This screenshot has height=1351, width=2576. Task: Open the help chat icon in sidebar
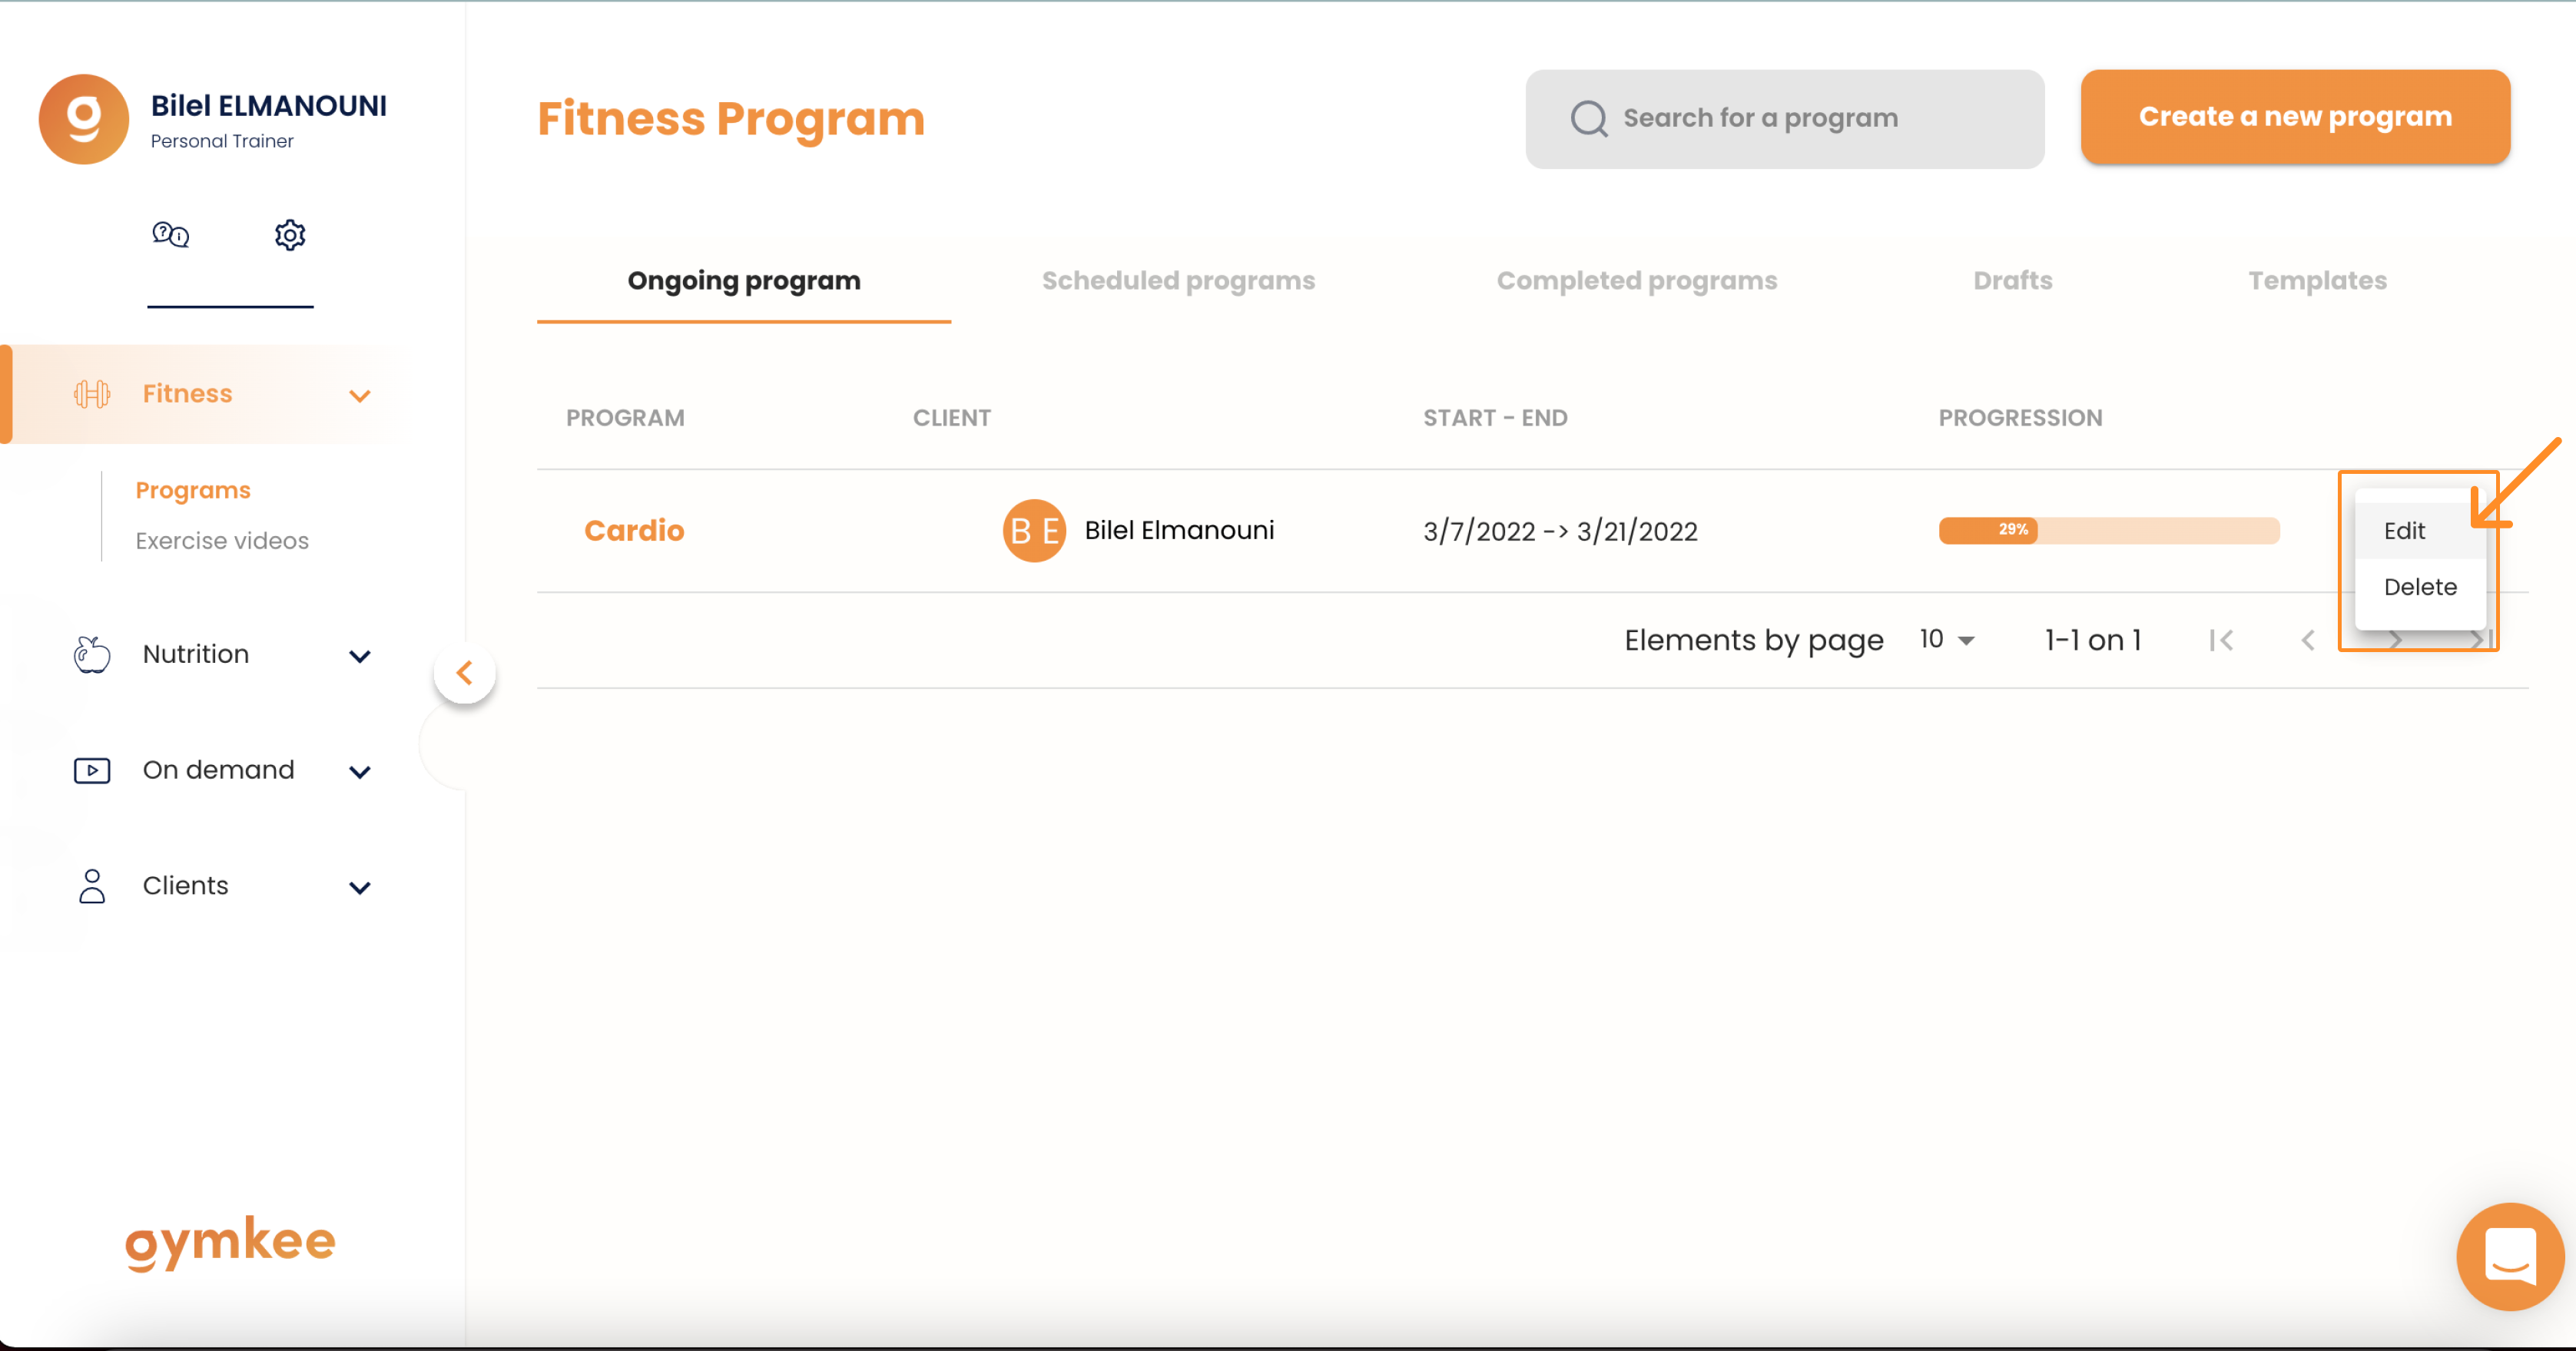pos(170,235)
